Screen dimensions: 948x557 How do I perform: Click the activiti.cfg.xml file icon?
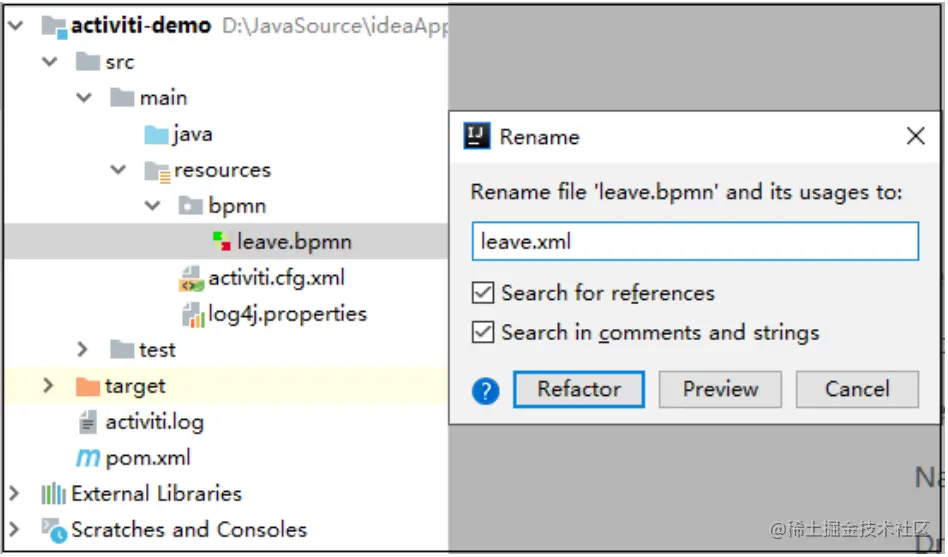[x=191, y=278]
